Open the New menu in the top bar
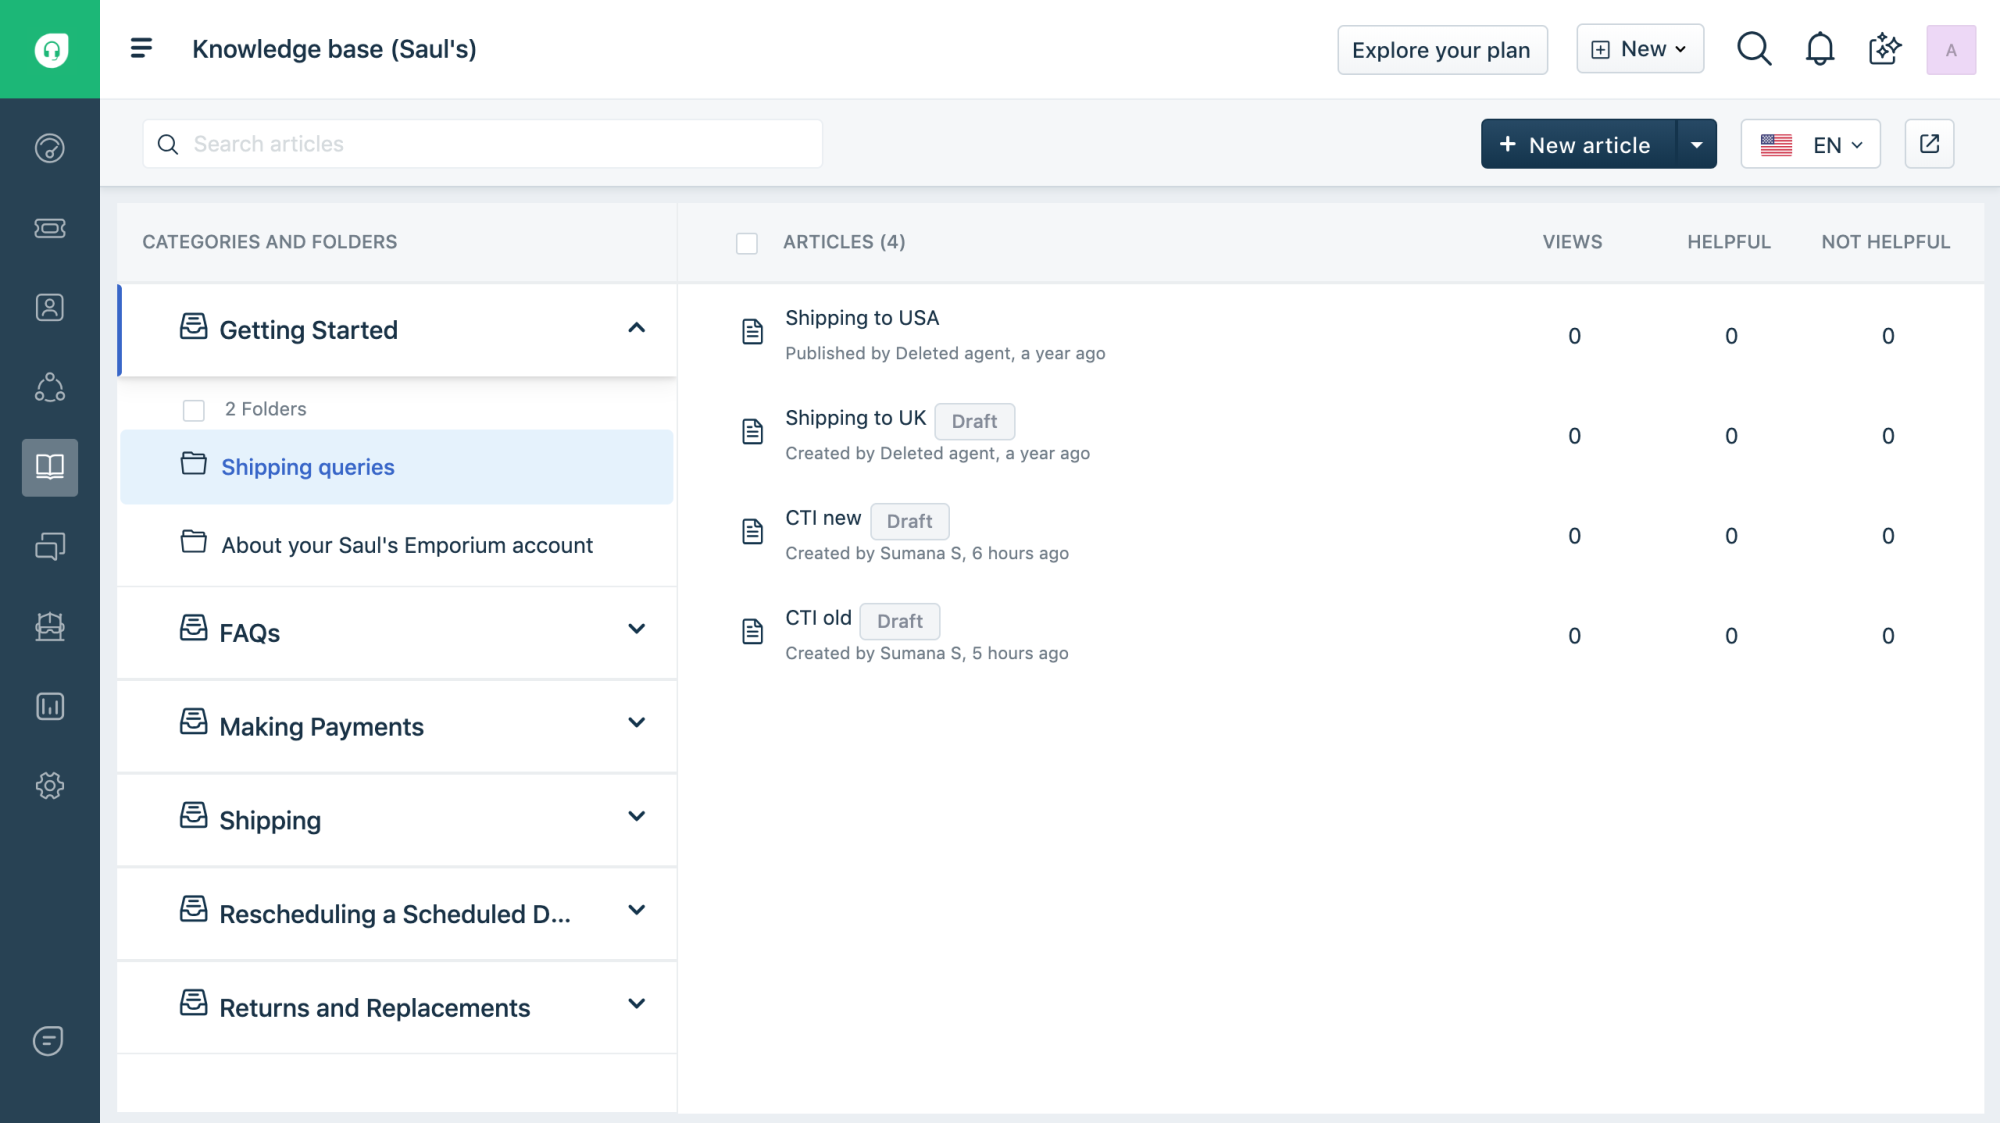This screenshot has height=1123, width=2000. (1639, 48)
